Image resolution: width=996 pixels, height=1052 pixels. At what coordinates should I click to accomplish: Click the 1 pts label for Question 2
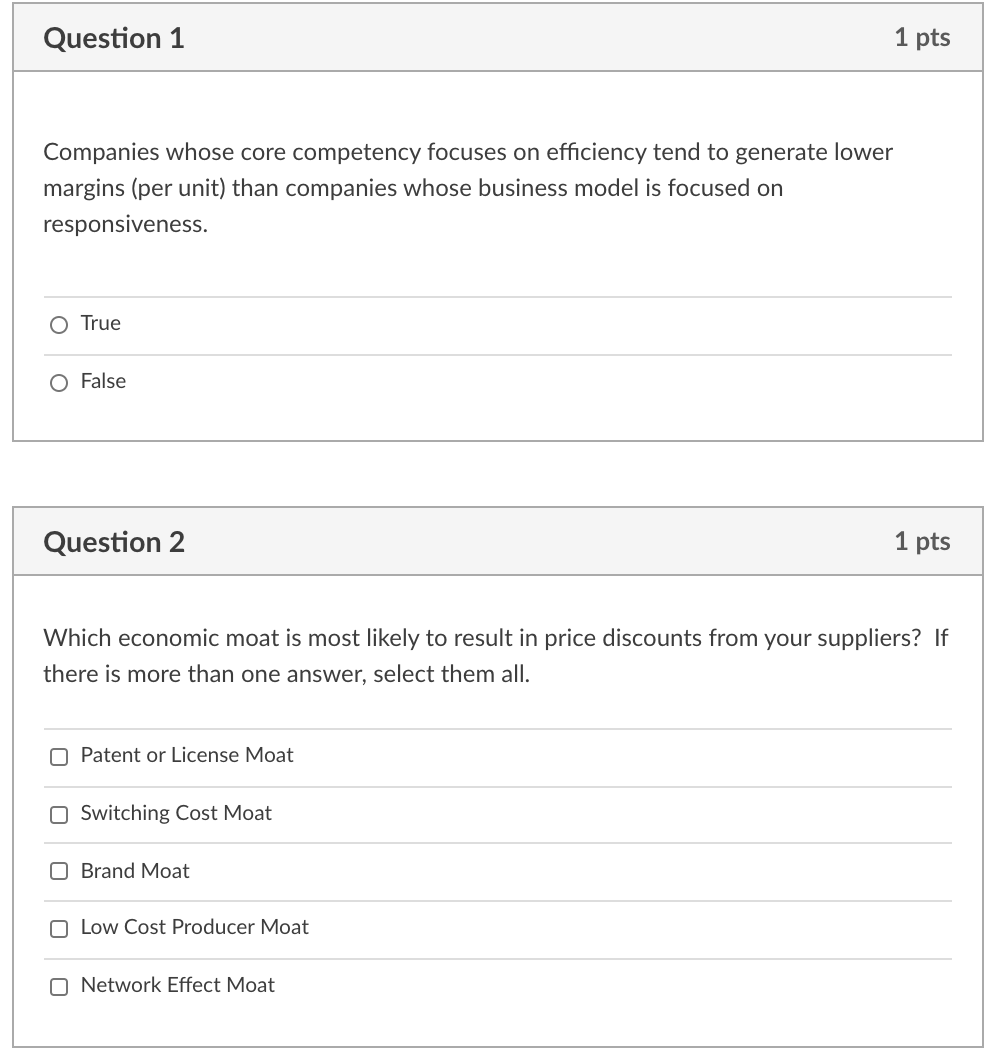(922, 541)
